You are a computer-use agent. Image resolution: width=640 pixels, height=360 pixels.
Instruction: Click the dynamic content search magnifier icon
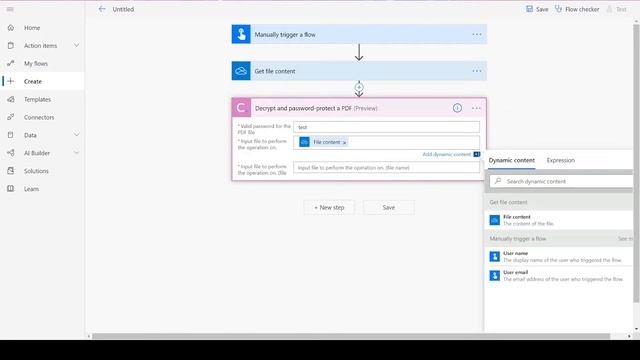498,181
